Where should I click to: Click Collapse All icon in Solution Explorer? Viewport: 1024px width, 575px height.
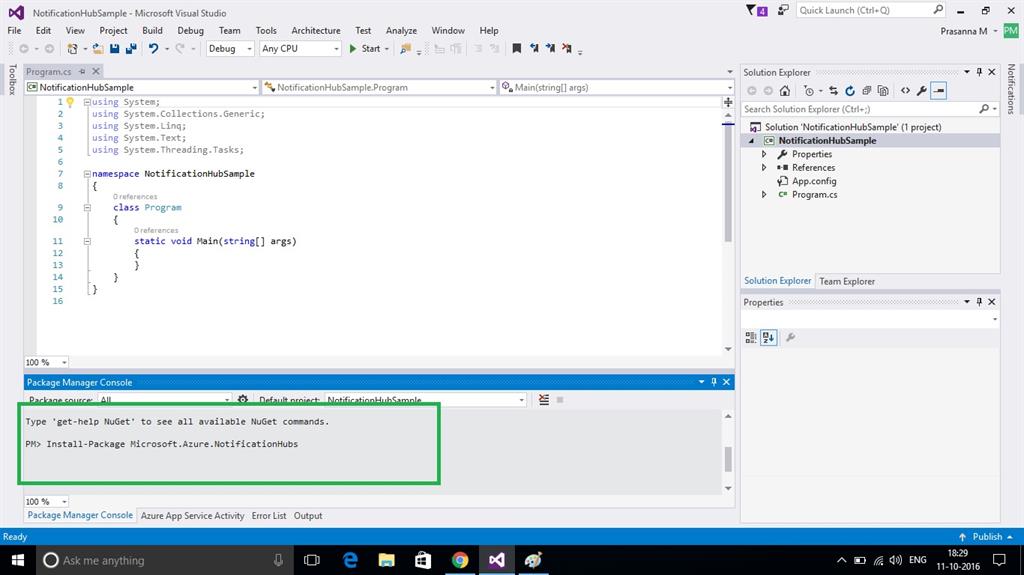coord(866,90)
